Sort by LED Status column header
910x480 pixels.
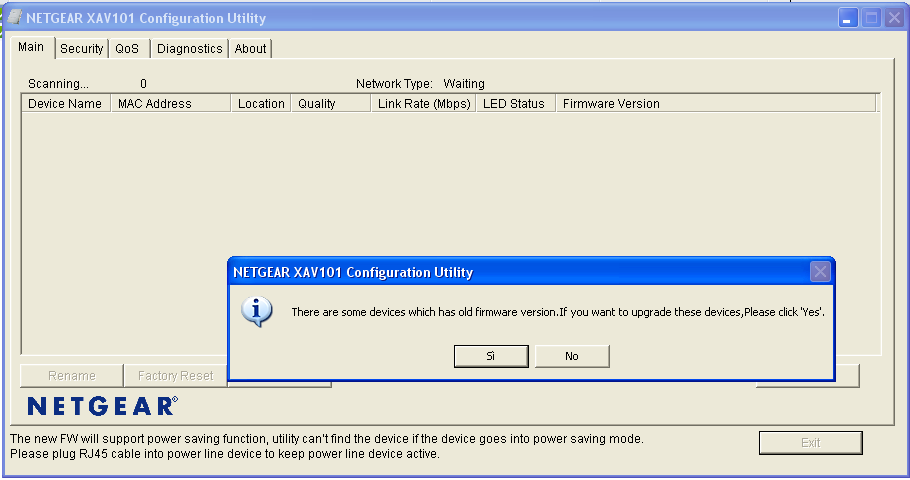[516, 103]
